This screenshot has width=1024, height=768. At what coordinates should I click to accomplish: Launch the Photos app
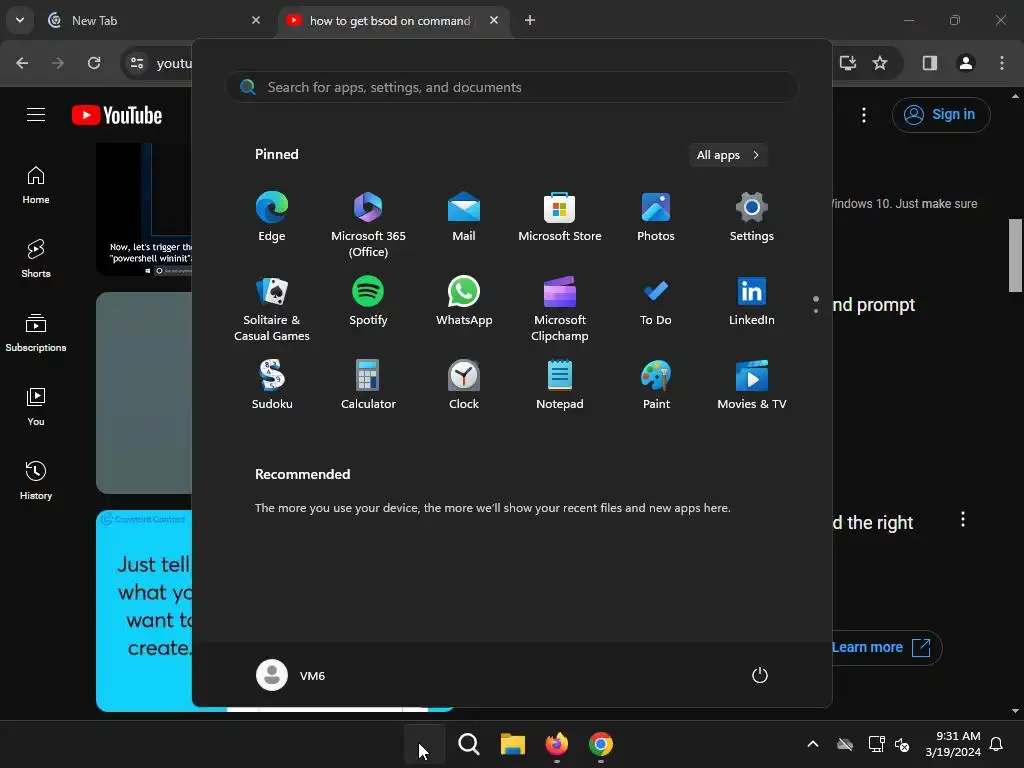click(656, 217)
